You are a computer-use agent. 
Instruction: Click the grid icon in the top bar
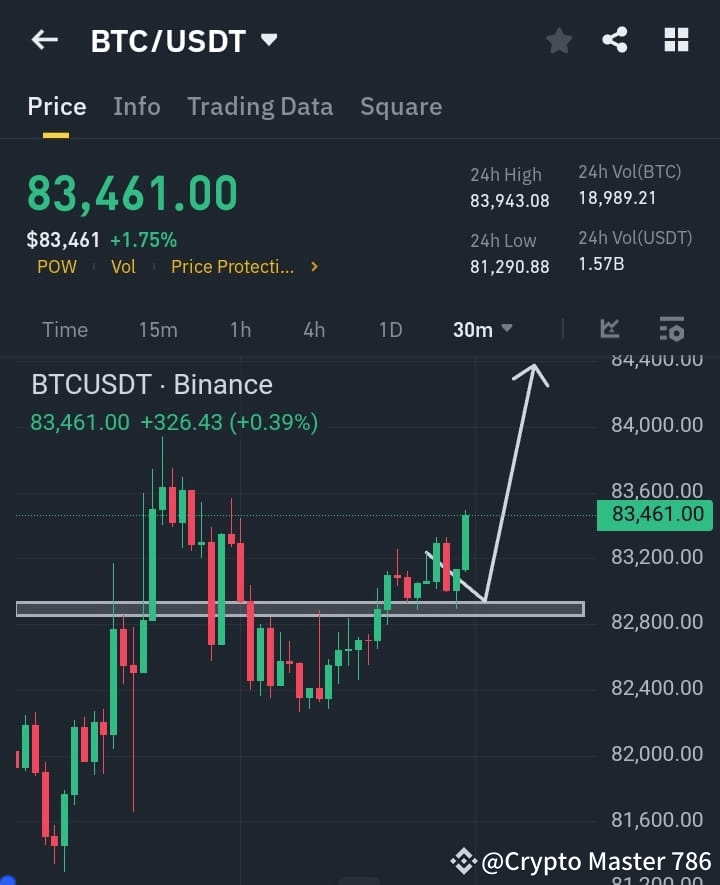[x=676, y=40]
